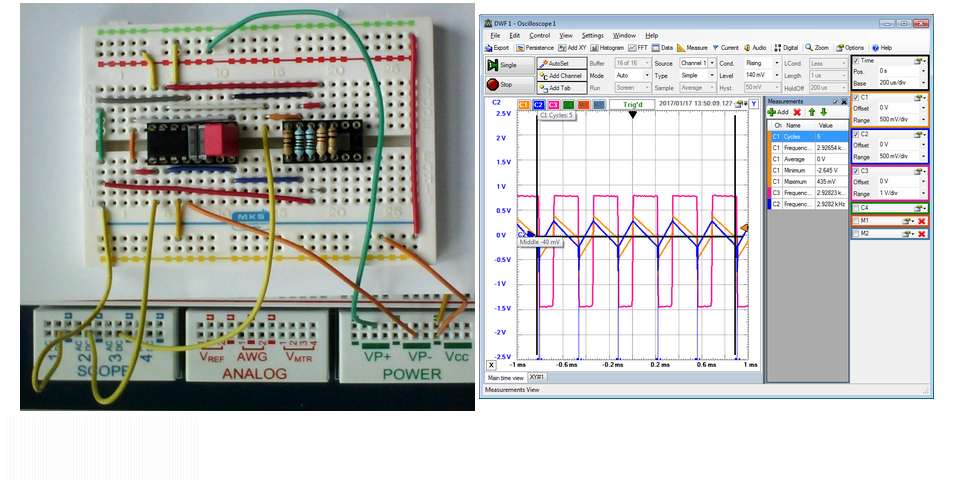959x480 pixels.
Task: Delete measurement with red X icon
Action: tap(796, 112)
